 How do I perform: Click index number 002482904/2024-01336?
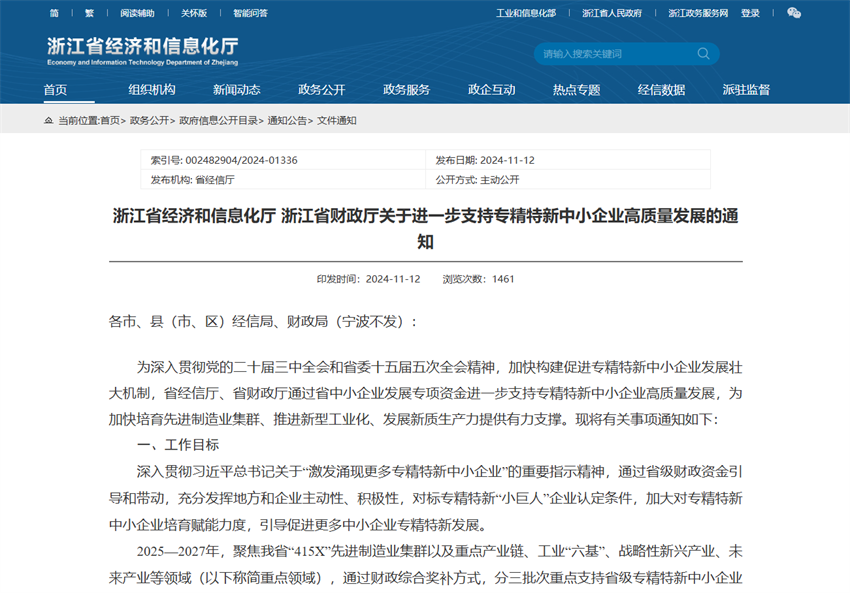coord(241,160)
